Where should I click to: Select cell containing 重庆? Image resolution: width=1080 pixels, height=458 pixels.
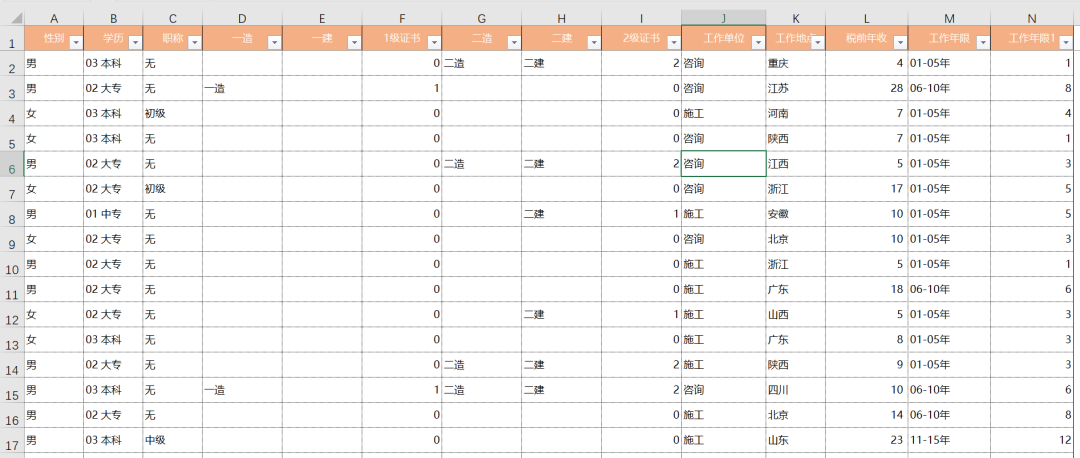[x=795, y=63]
